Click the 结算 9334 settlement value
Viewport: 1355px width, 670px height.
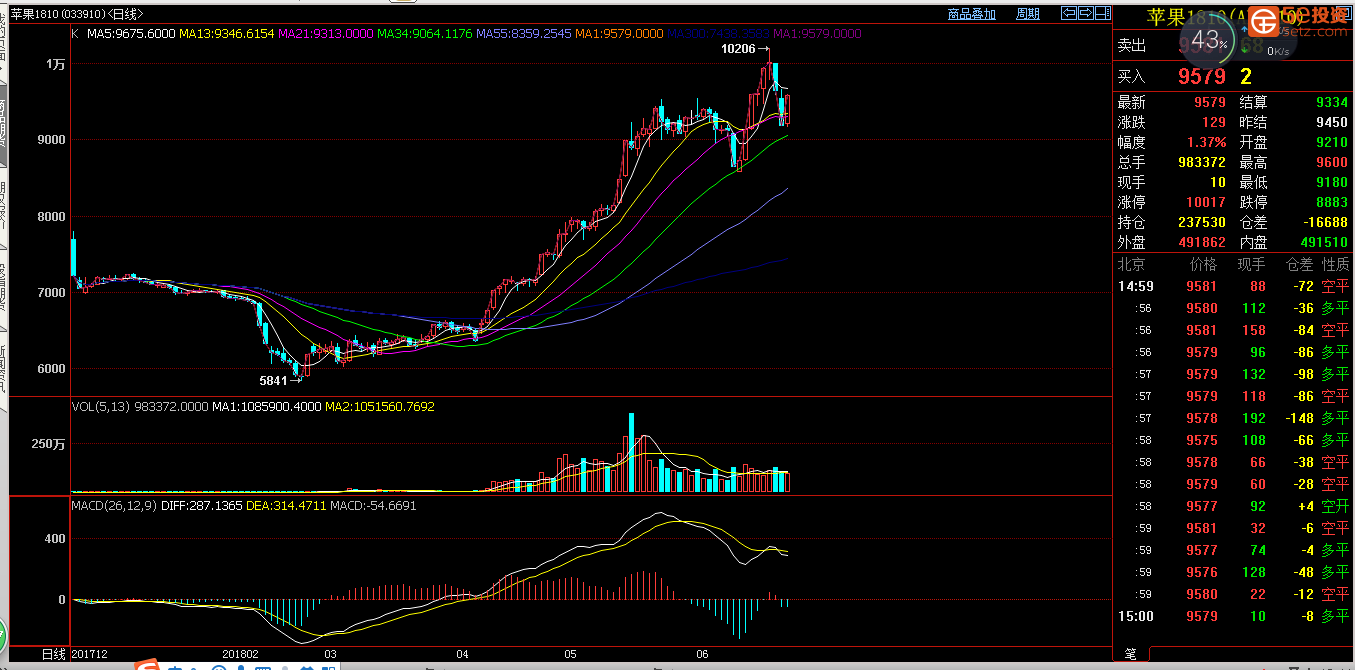coord(1331,102)
